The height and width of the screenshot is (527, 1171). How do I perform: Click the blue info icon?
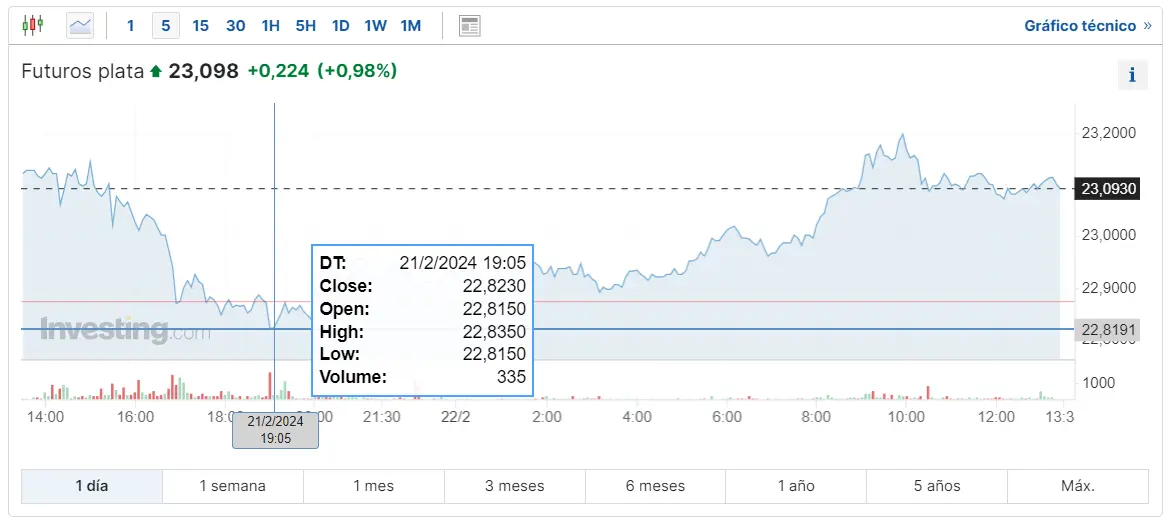[1132, 74]
